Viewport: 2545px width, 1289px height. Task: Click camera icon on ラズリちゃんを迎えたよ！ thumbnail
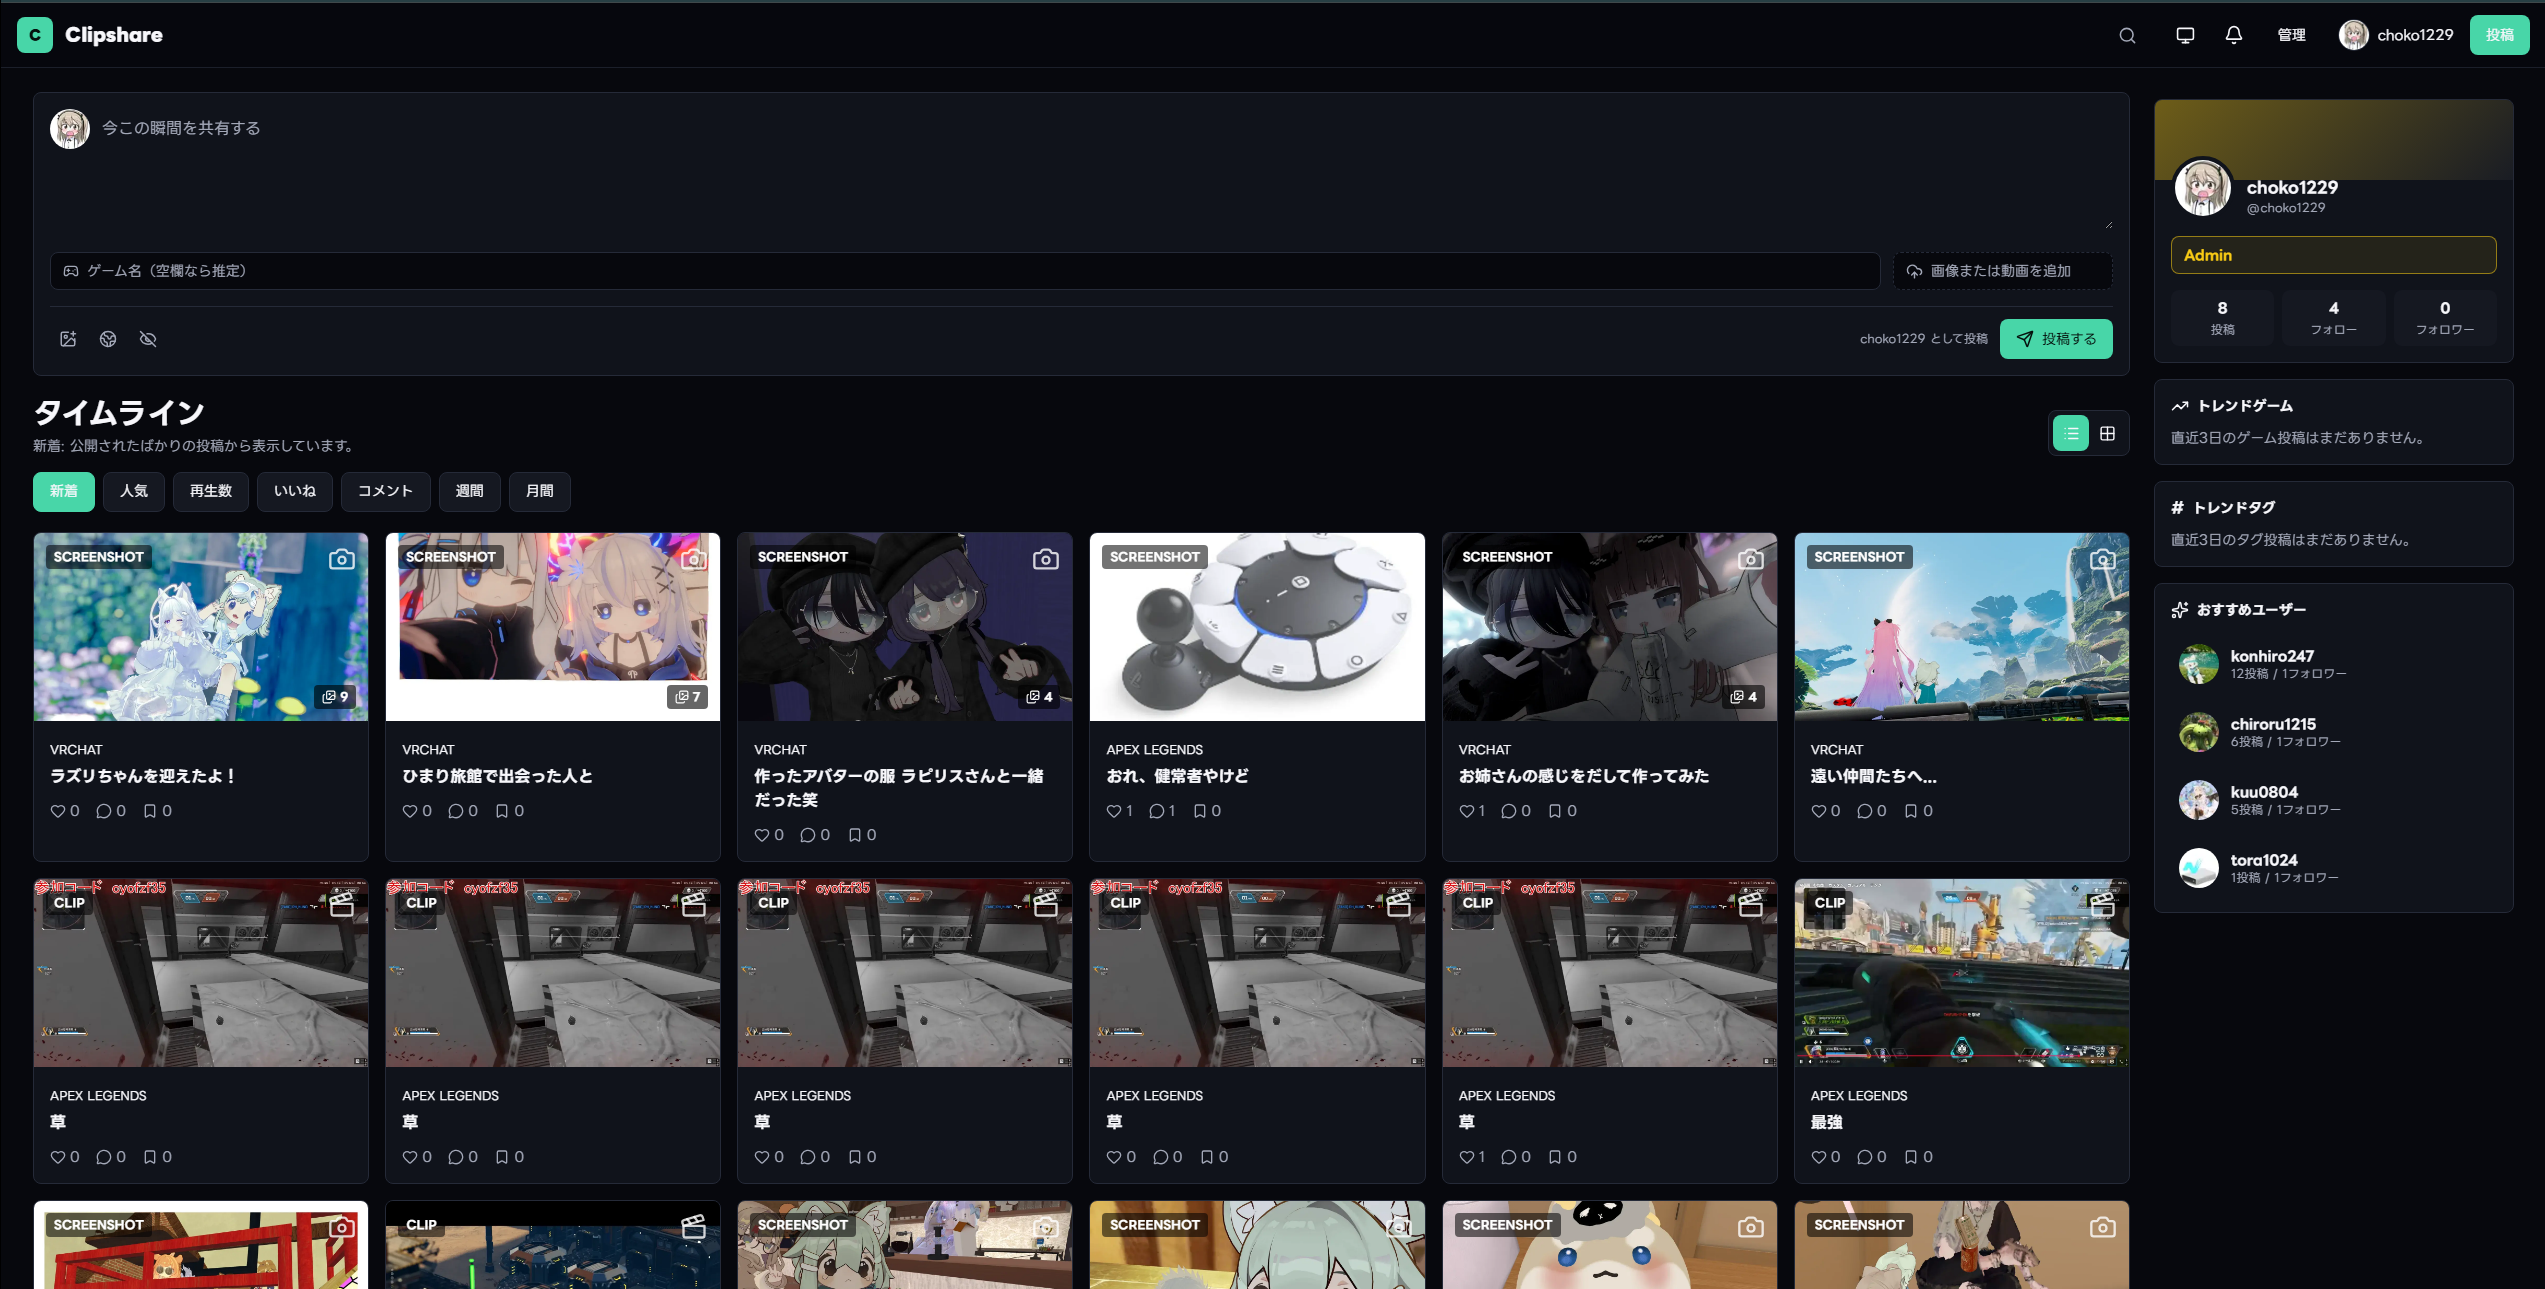342,559
